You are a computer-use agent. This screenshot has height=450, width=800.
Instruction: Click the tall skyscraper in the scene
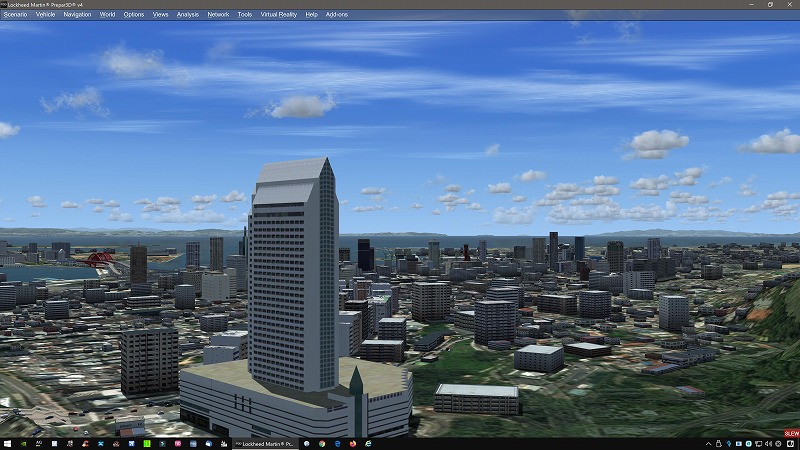tap(293, 276)
